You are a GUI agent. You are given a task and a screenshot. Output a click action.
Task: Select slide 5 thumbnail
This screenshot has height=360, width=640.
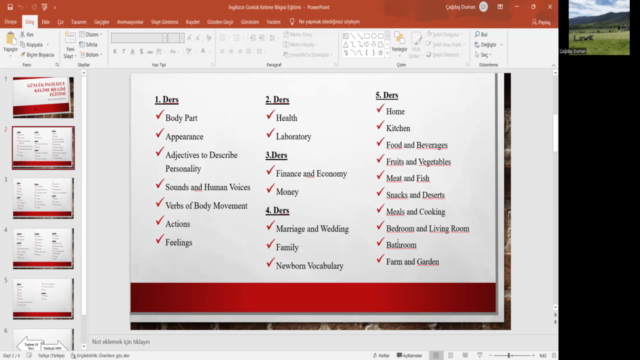coord(43,299)
